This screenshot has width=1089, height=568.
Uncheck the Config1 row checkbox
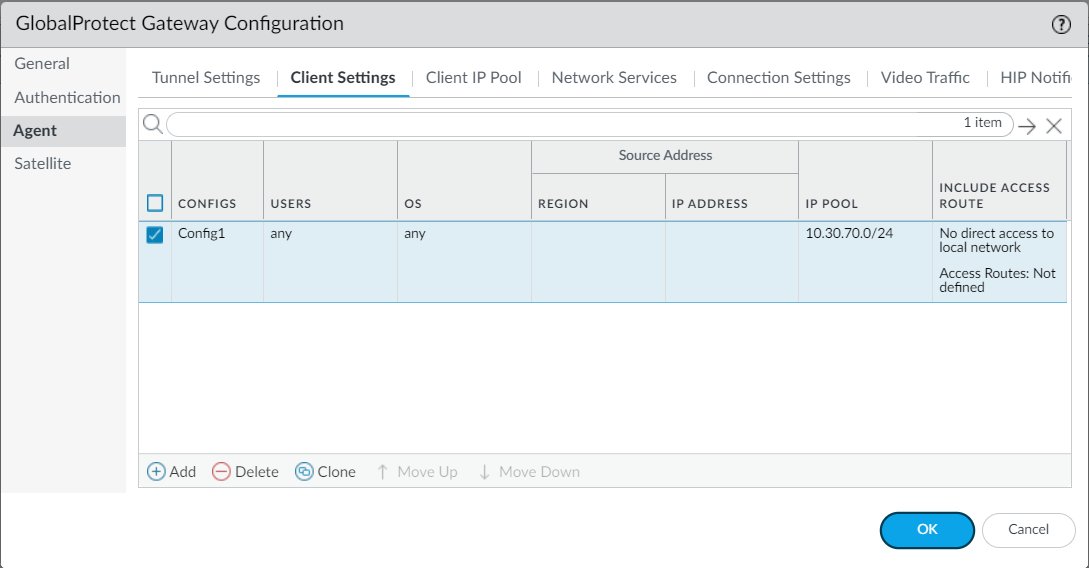pyautogui.click(x=155, y=235)
